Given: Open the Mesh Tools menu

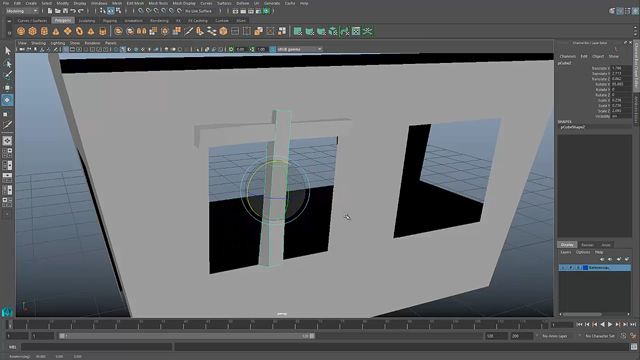Looking at the screenshot, I should tap(158, 3).
